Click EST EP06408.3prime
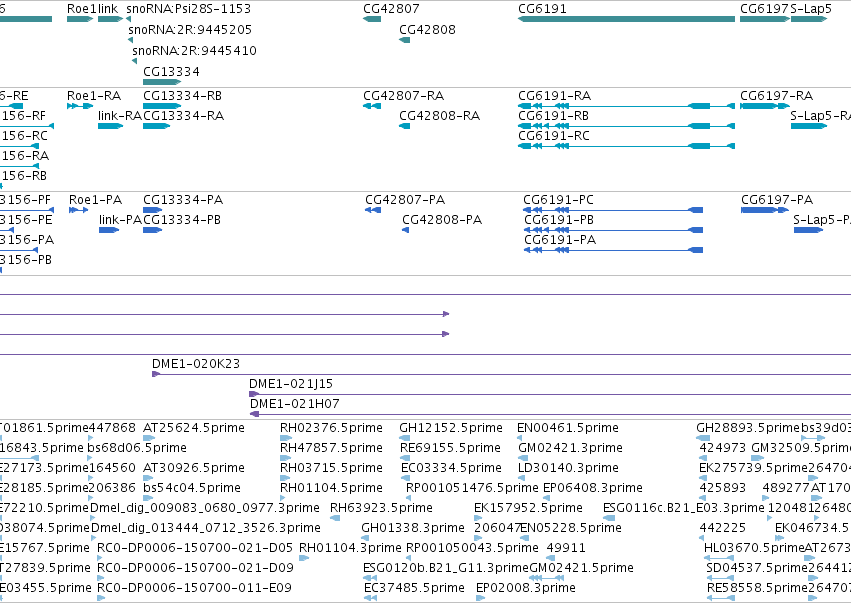Screen dimensions: 851x603 593,488
